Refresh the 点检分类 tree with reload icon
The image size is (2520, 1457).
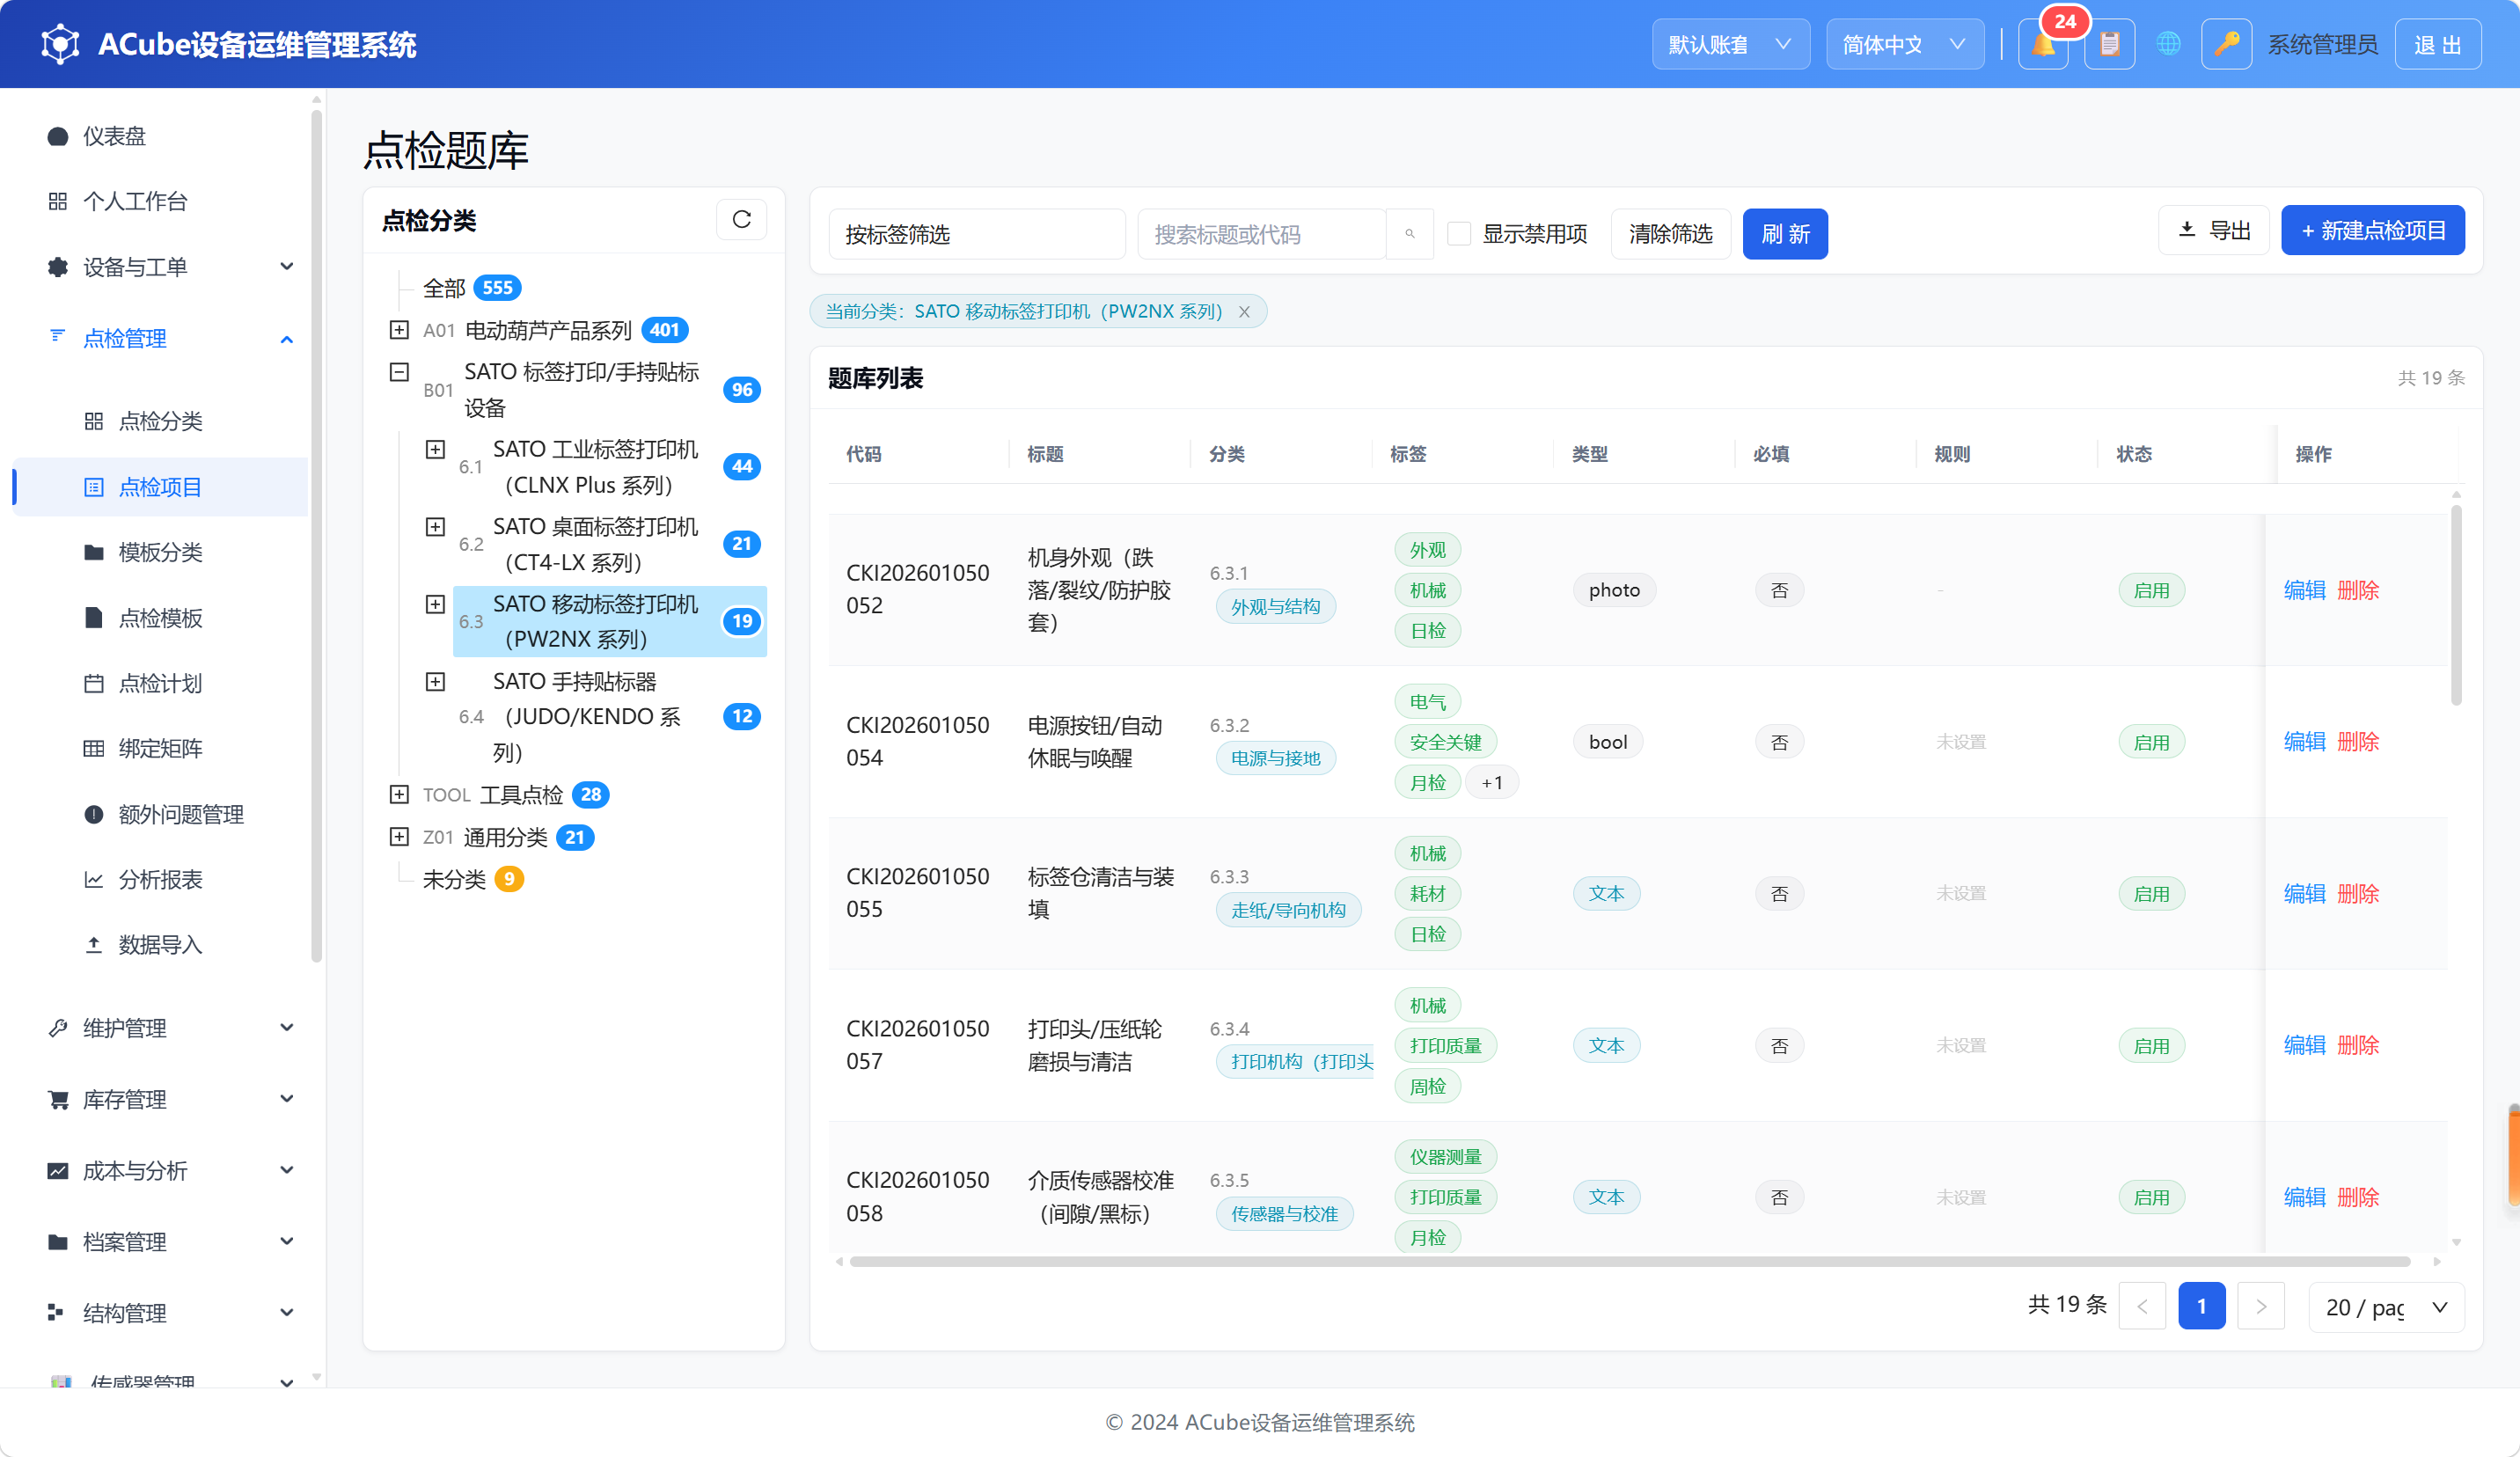(741, 219)
